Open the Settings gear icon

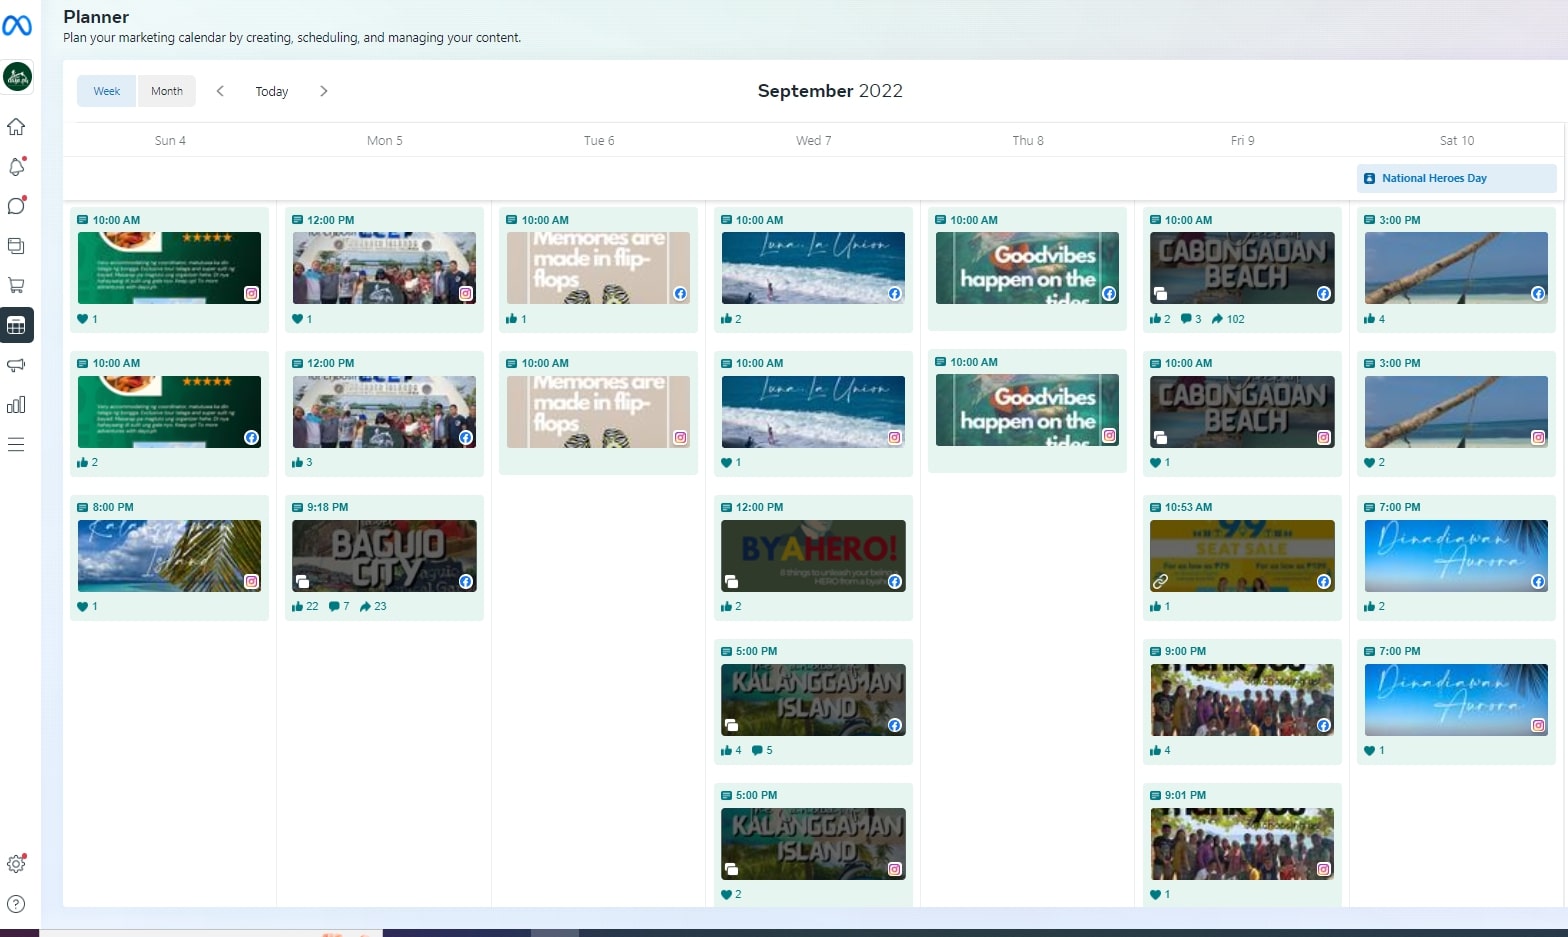point(16,864)
